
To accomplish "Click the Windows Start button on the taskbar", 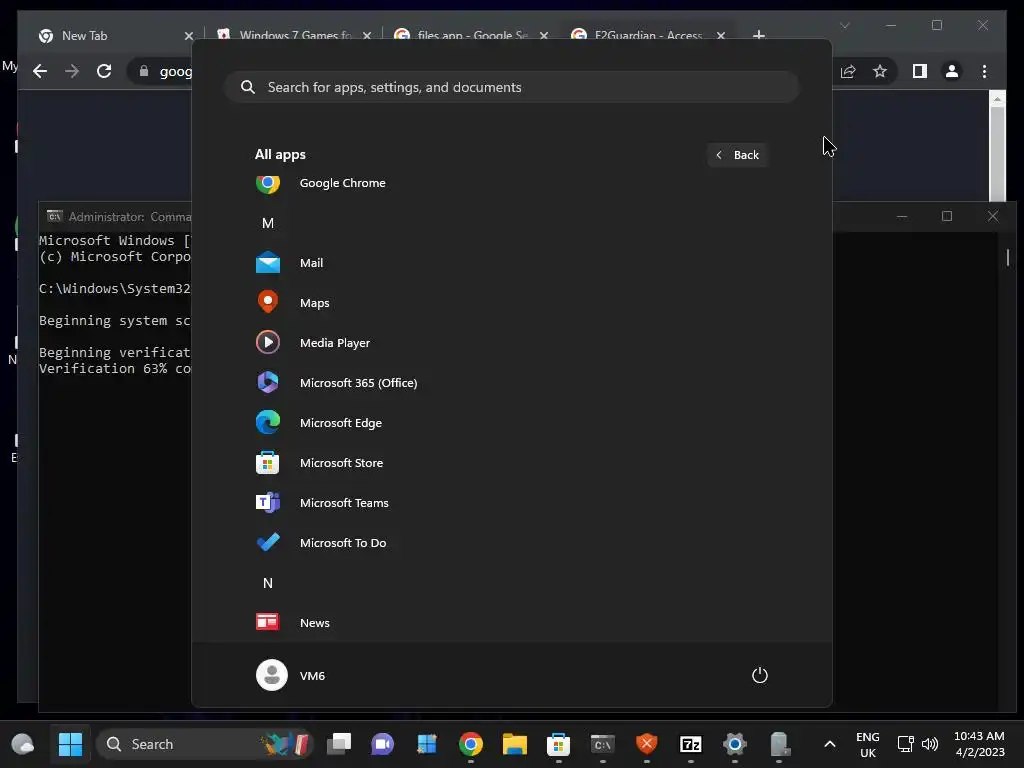I will click(70, 744).
